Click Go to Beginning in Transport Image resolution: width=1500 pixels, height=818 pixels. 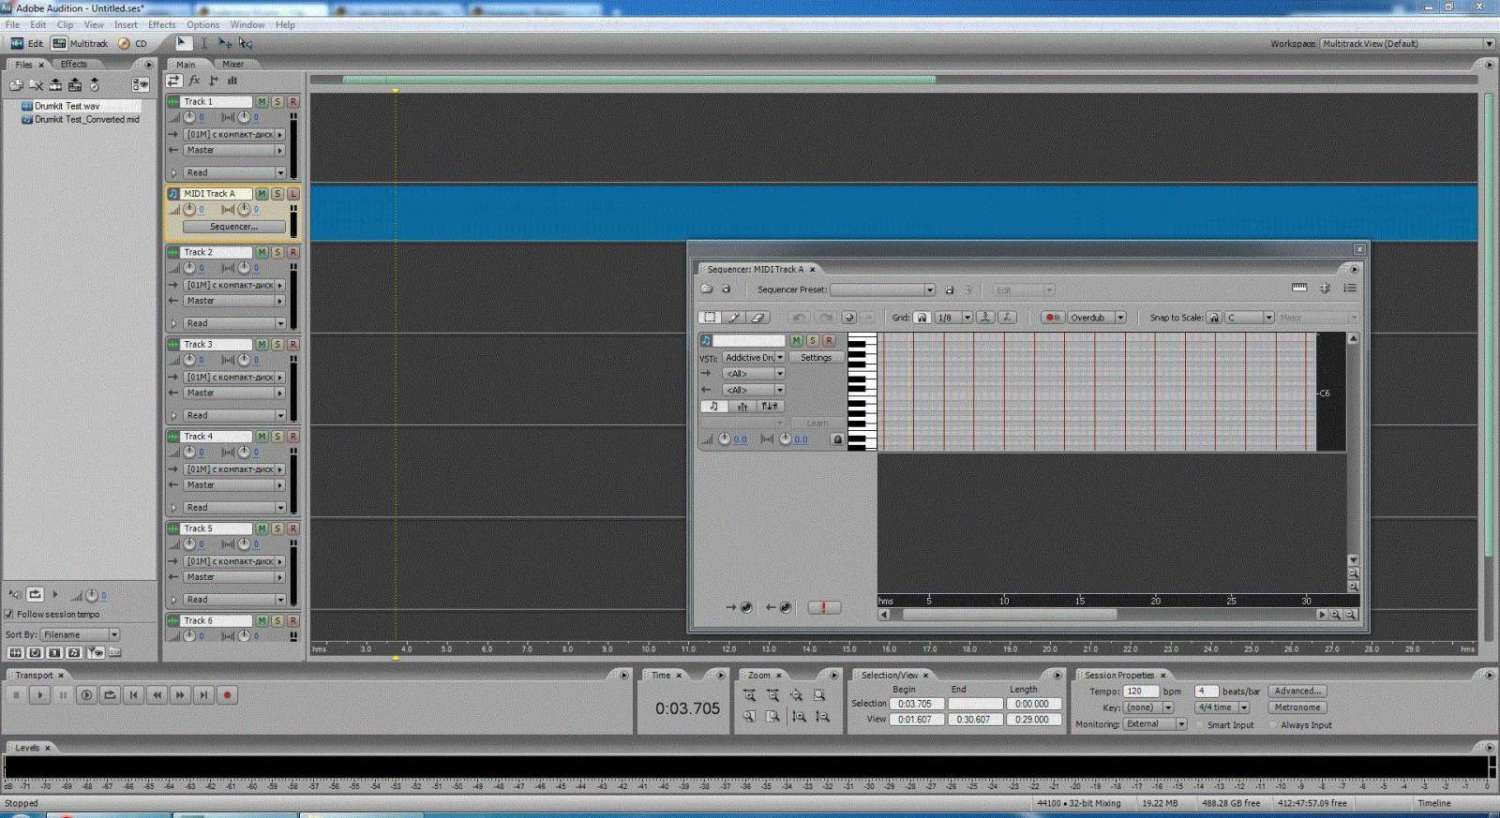(x=134, y=695)
